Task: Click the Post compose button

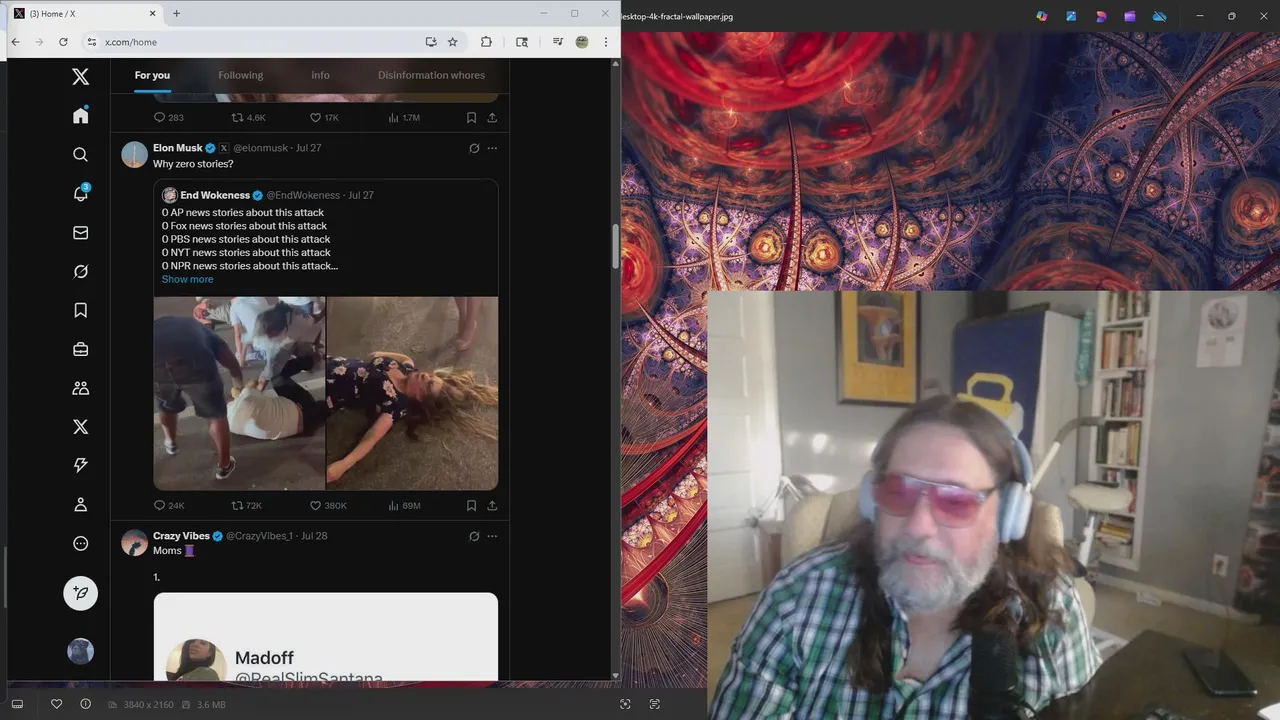Action: click(81, 593)
